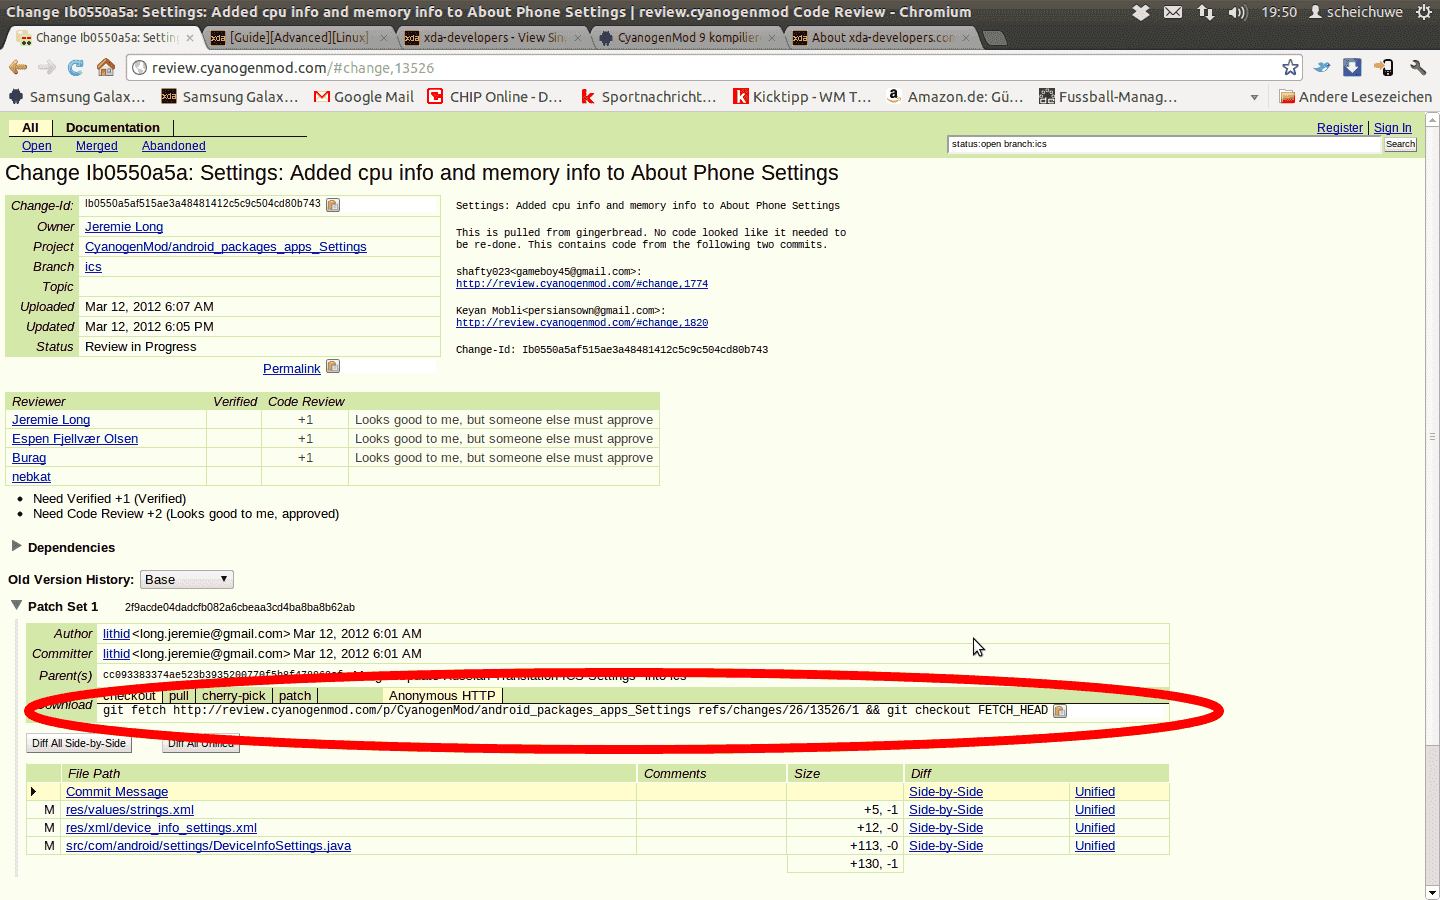
Task: Show the hidden bookmarks overflow arrow
Action: click(x=1254, y=97)
